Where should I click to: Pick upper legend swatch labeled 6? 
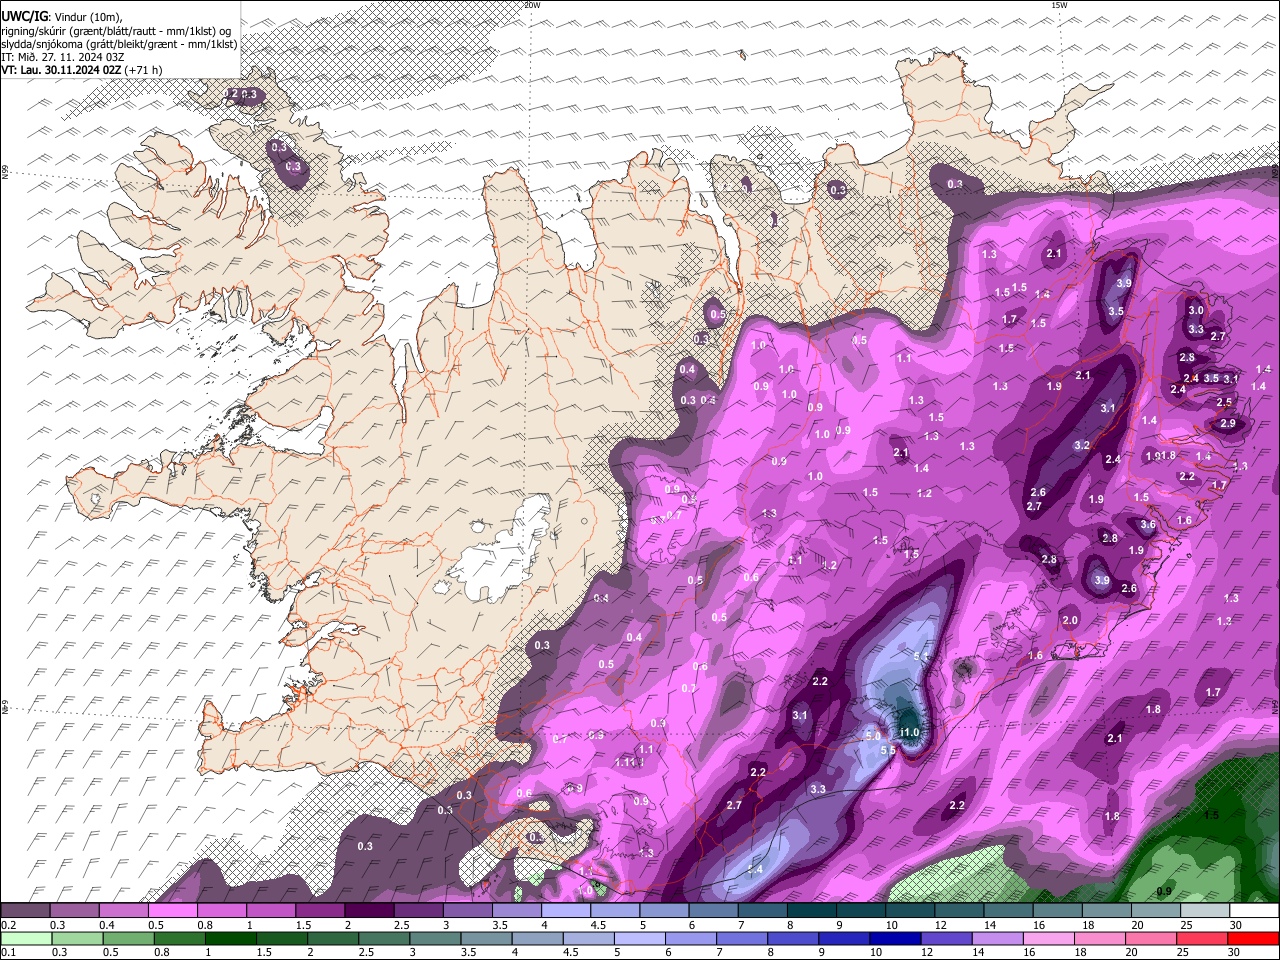(713, 910)
